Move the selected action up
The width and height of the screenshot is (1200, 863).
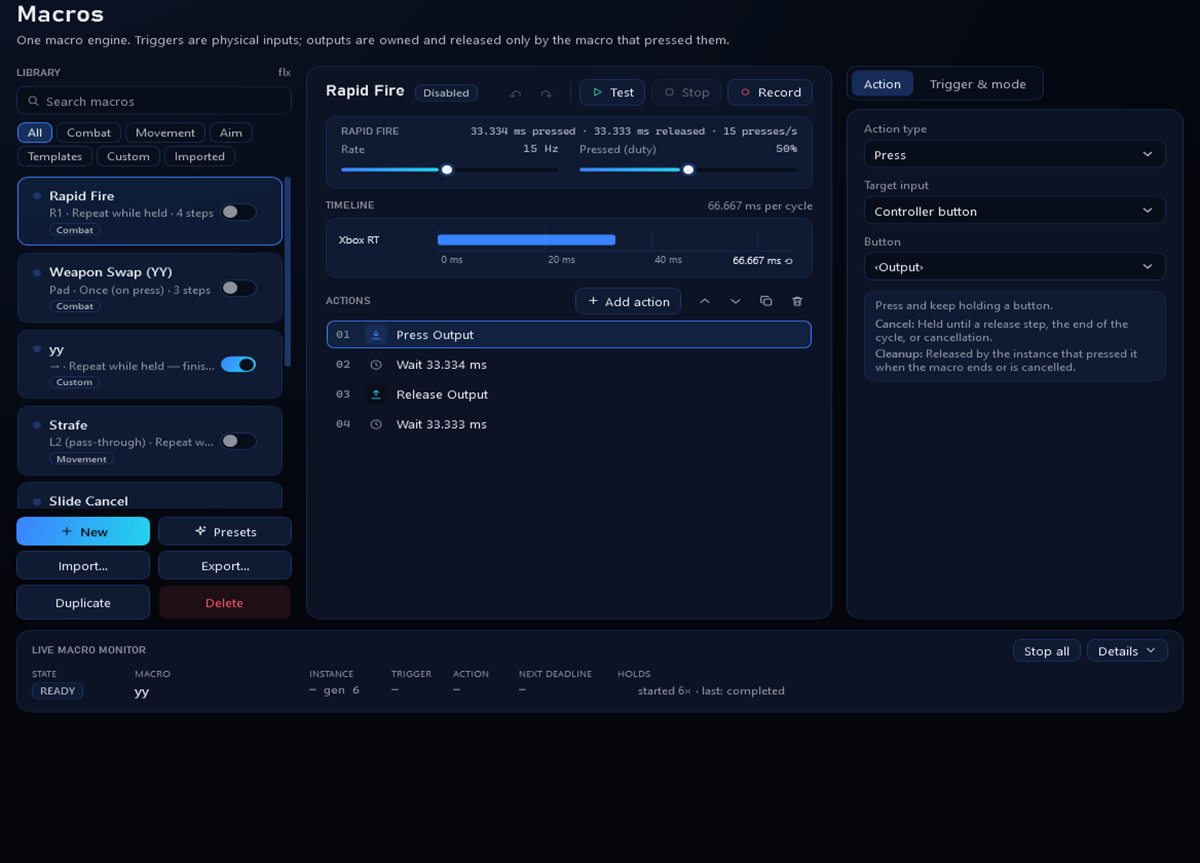click(705, 301)
